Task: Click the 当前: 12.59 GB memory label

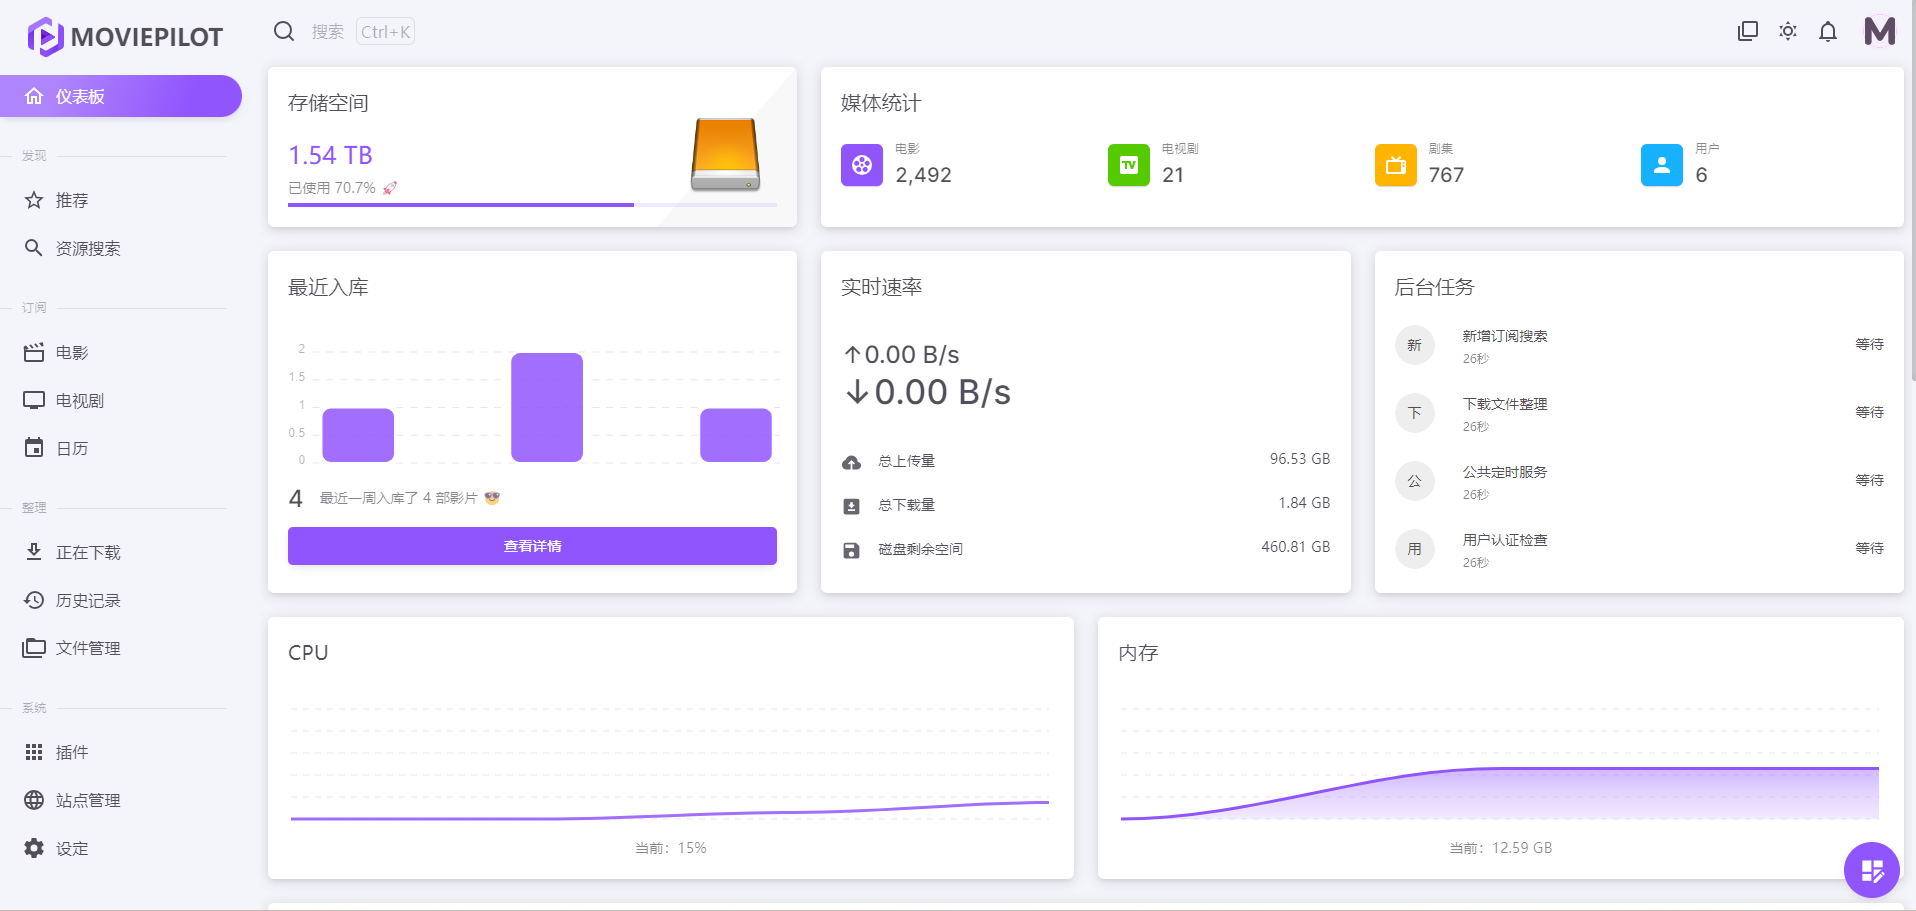Action: (1501, 848)
